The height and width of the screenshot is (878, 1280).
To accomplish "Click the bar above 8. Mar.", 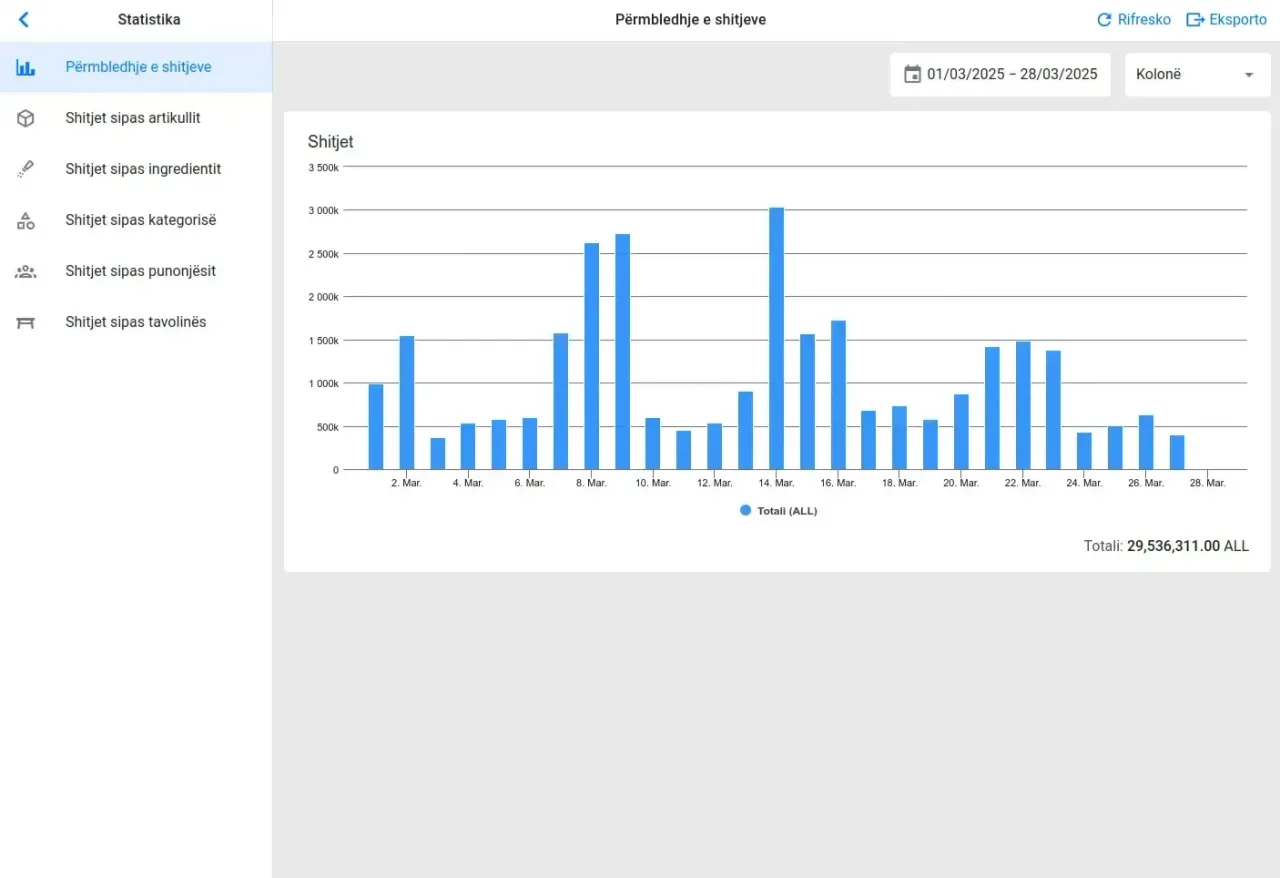I will (592, 356).
